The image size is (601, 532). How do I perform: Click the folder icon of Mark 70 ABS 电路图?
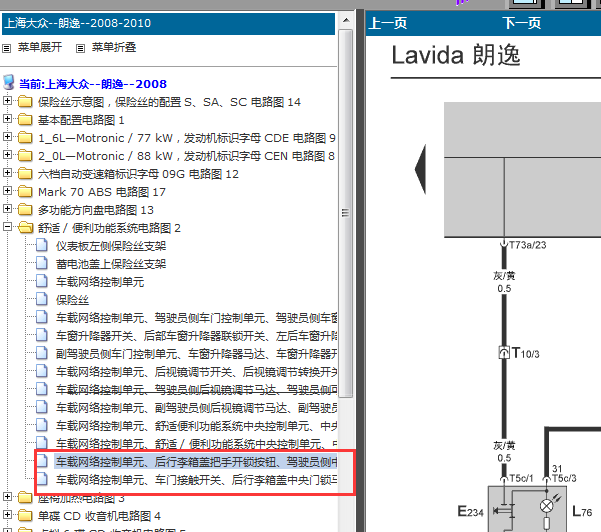[x=25, y=191]
